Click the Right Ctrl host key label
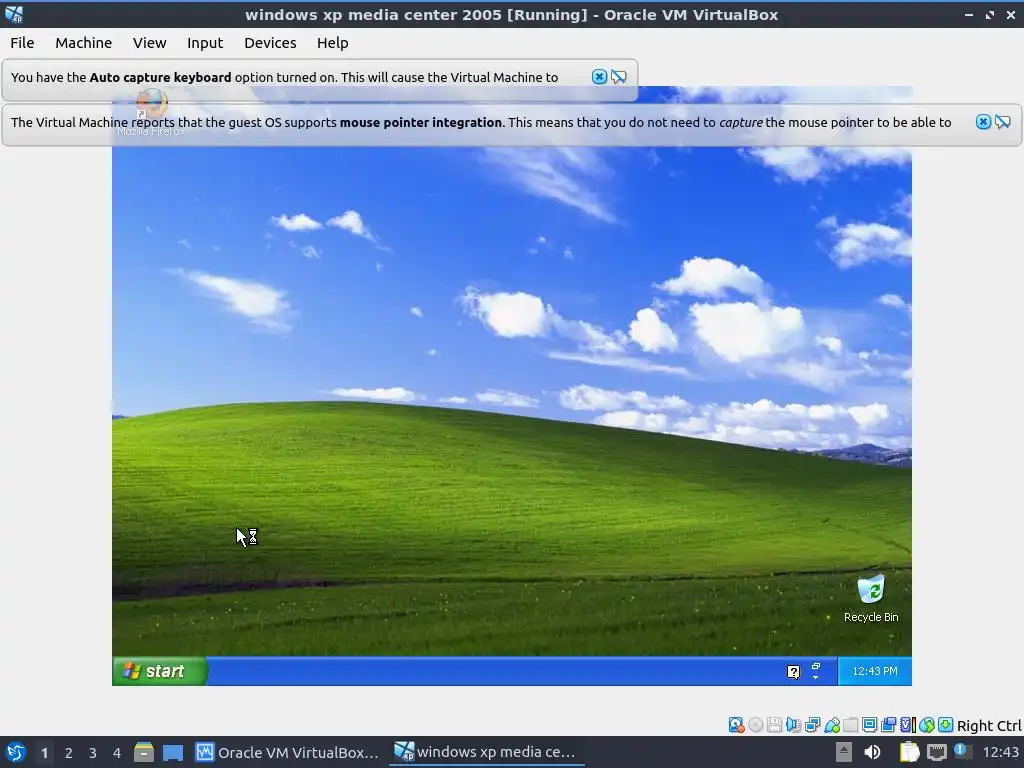 tap(989, 726)
